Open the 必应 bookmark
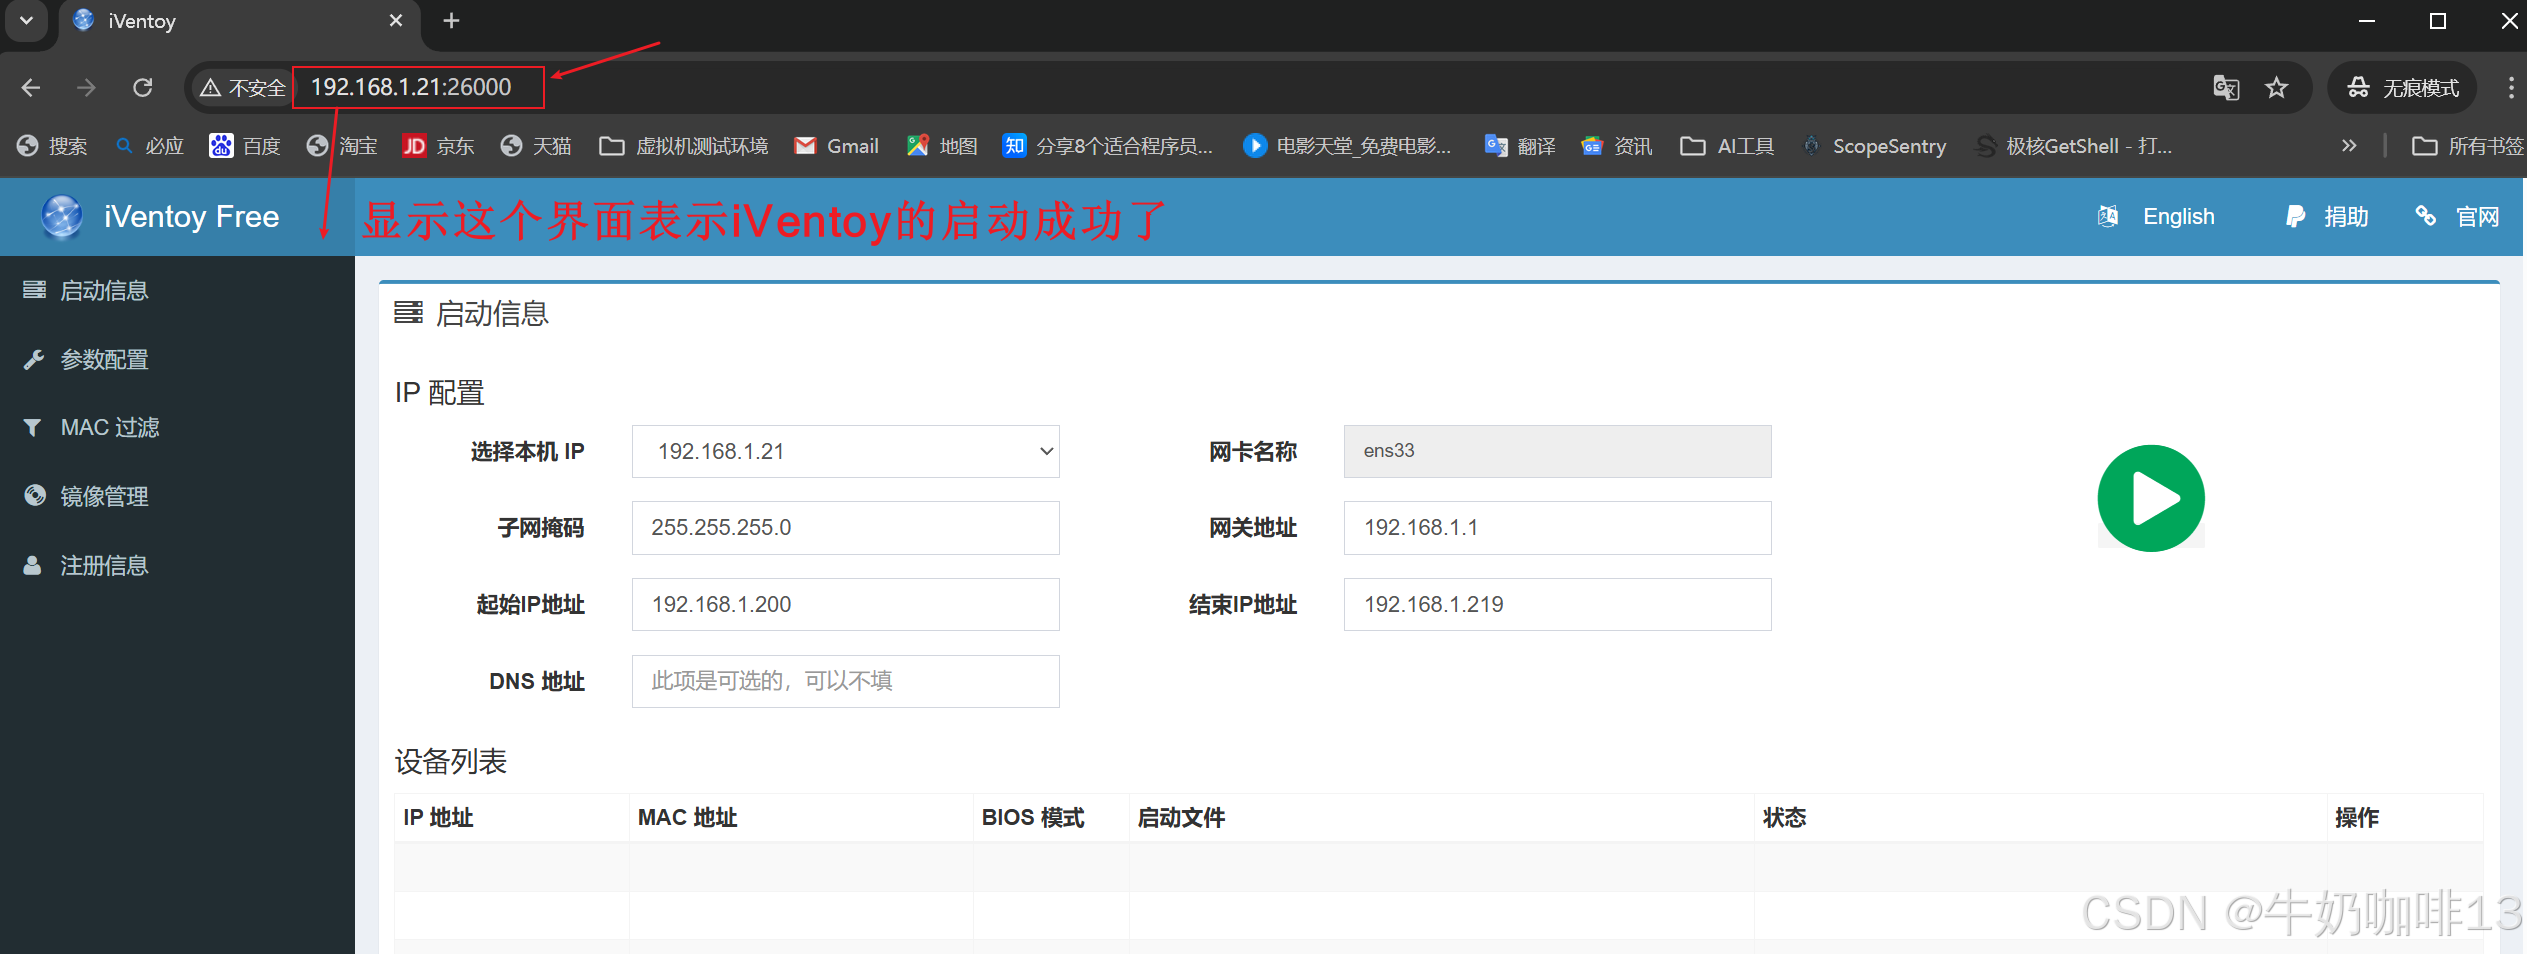The width and height of the screenshot is (2527, 954). click(x=149, y=147)
